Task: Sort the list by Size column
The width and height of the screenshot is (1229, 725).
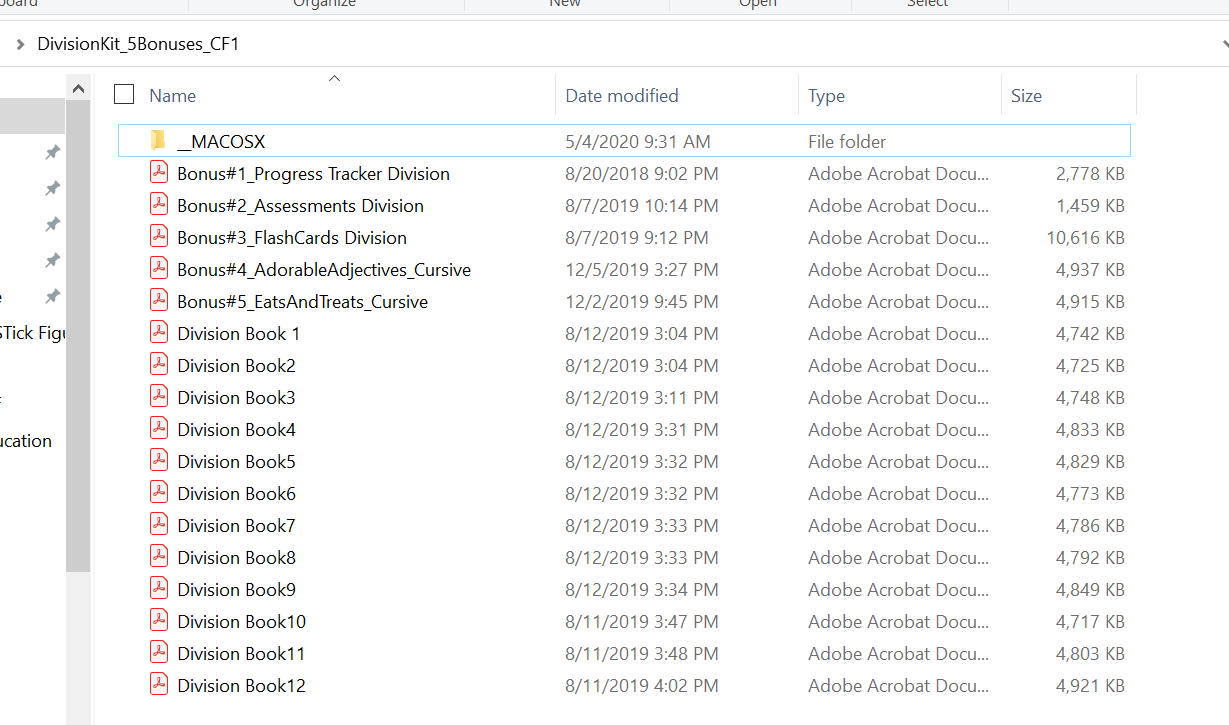Action: (x=1026, y=96)
